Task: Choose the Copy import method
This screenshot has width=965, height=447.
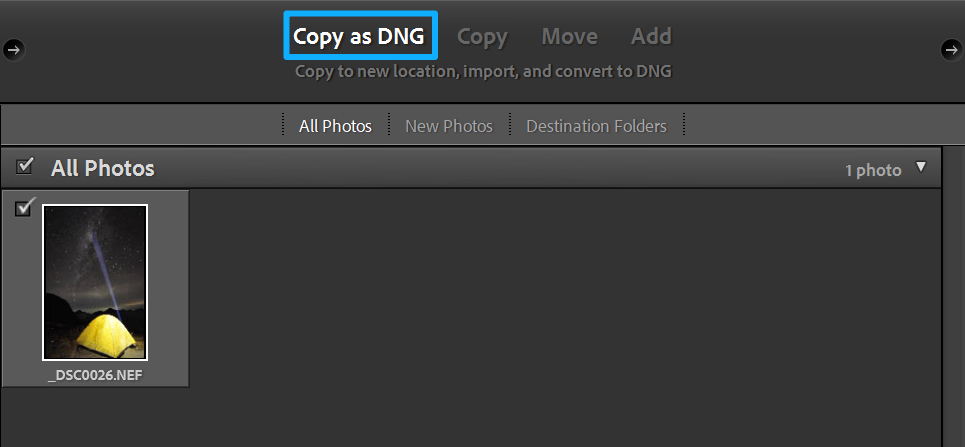Action: [x=482, y=37]
